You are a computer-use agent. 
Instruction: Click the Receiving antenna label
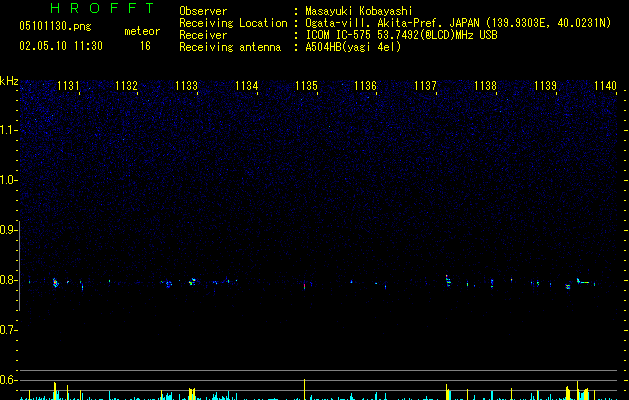(230, 47)
